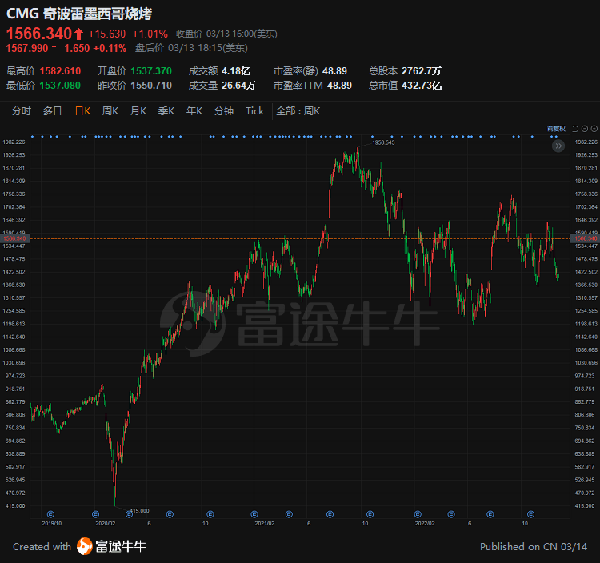This screenshot has height=563, width=600.
Task: Click the adjustment label at chart's top-right corner
Action: [x=584, y=129]
